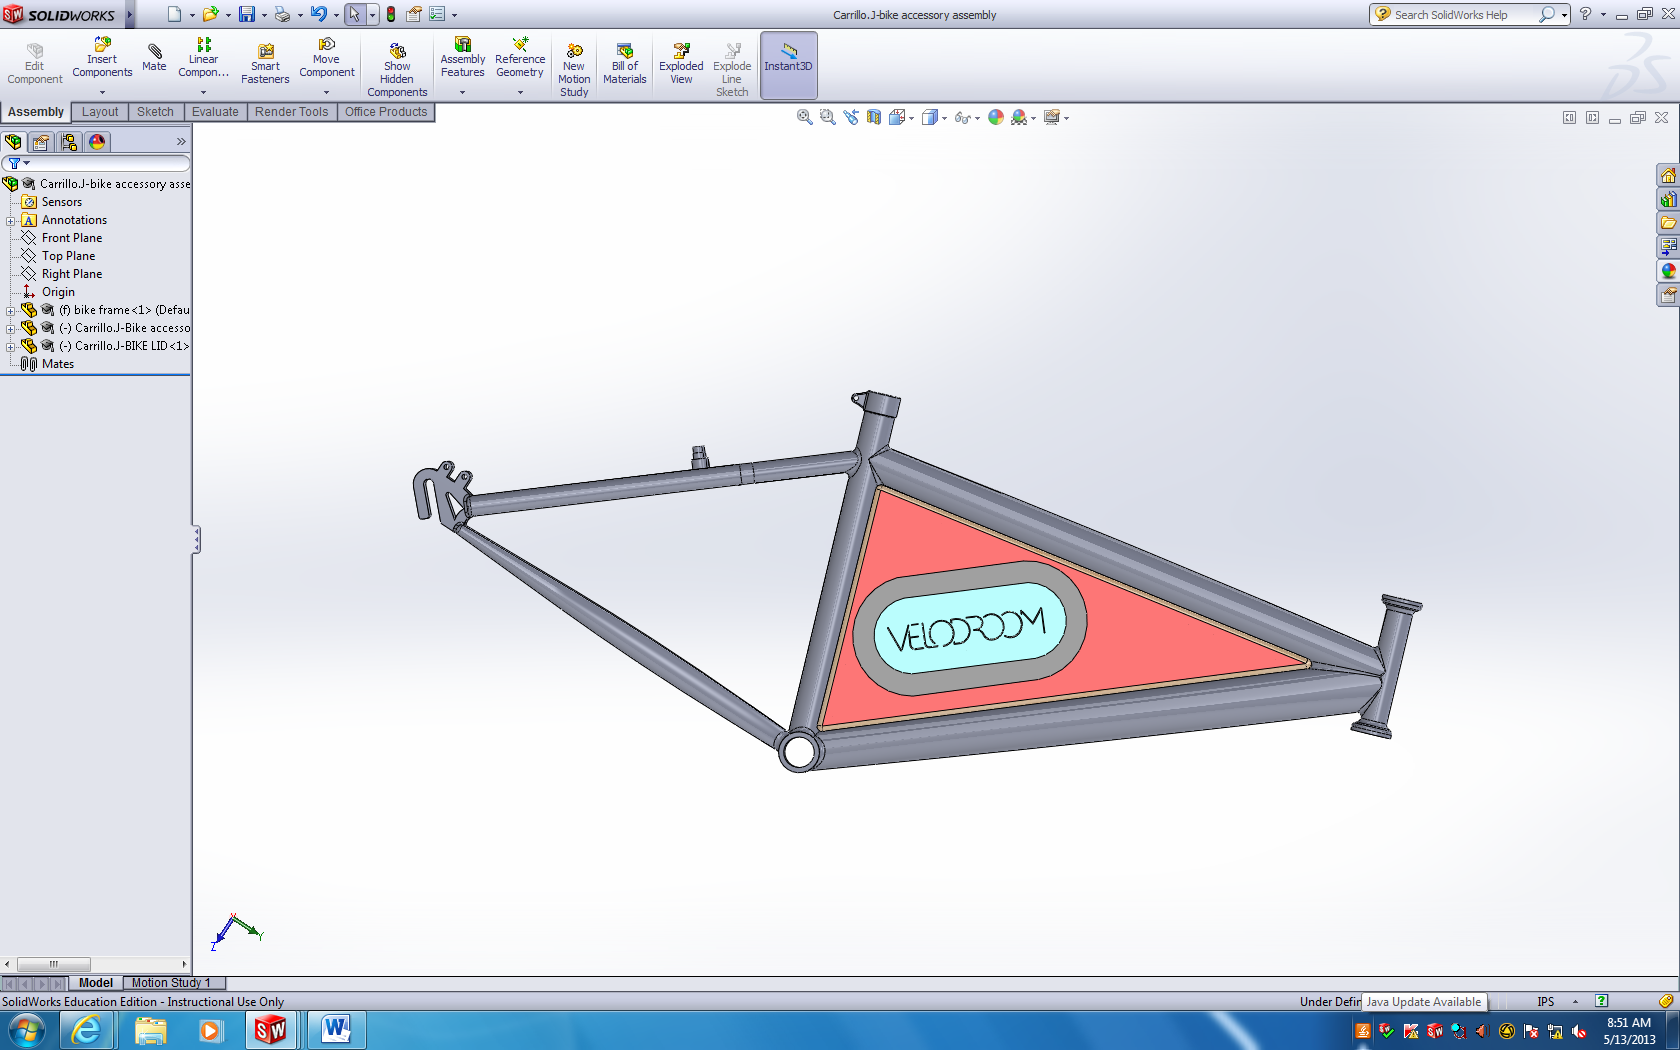Viewport: 1680px width, 1050px height.
Task: Open Appearances task pane tab
Action: [1668, 271]
